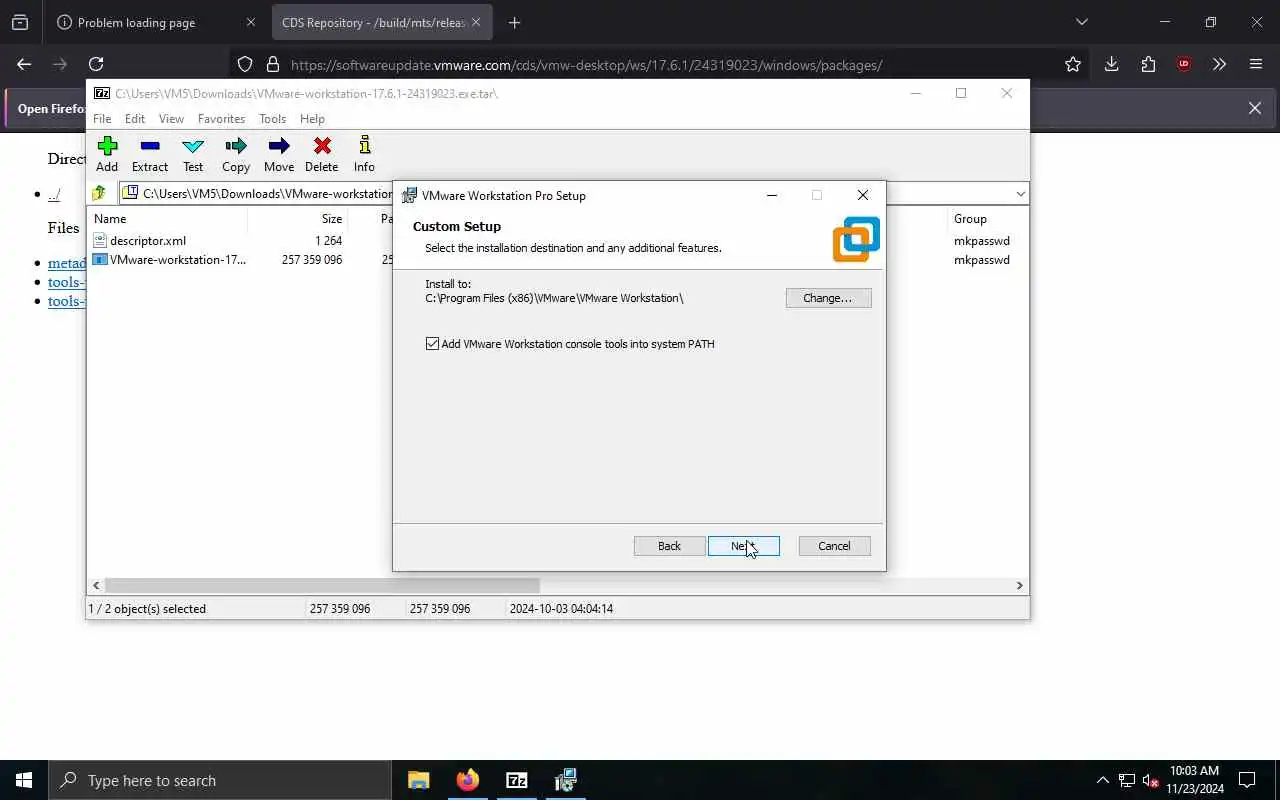Click Change... to alter install folder
Image resolution: width=1280 pixels, height=800 pixels.
coord(828,298)
